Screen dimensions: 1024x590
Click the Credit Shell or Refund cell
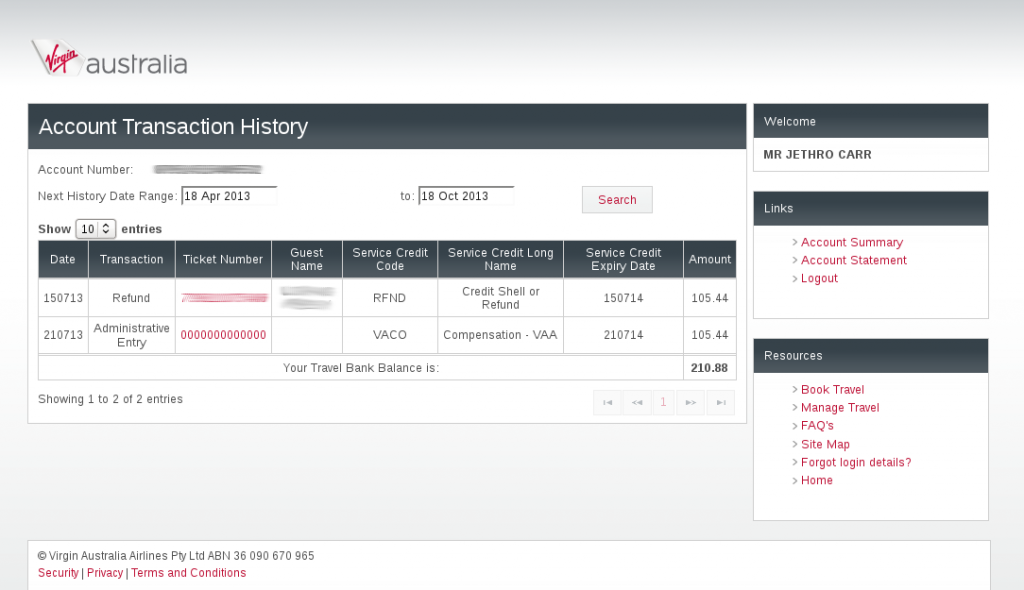500,298
